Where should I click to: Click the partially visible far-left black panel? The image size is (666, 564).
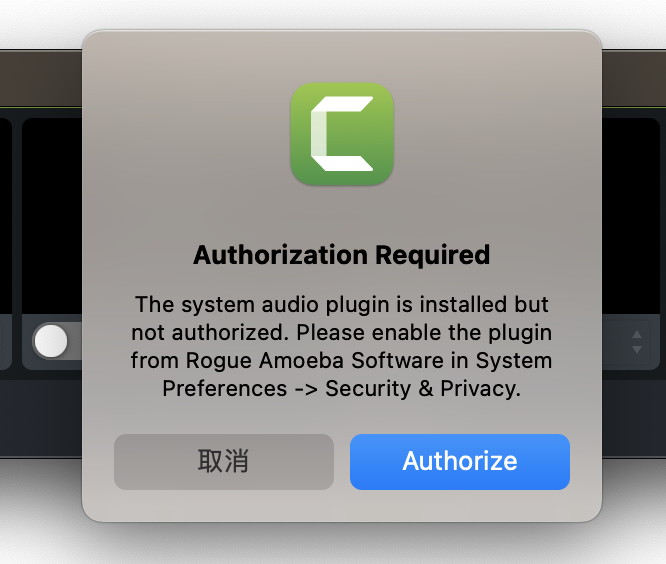coord(6,217)
